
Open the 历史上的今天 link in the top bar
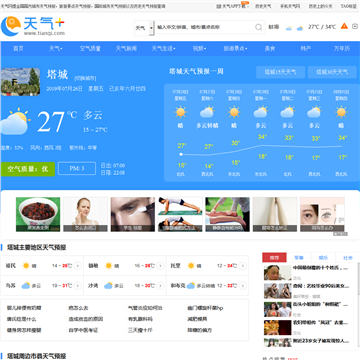pyautogui.click(x=320, y=6)
